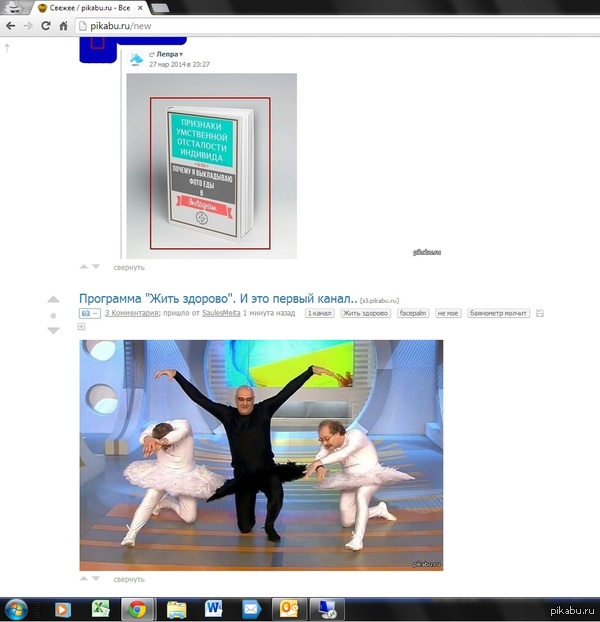This screenshot has height=622, width=600.
Task: Open Windows Explorer folder in the taskbar
Action: pos(176,607)
